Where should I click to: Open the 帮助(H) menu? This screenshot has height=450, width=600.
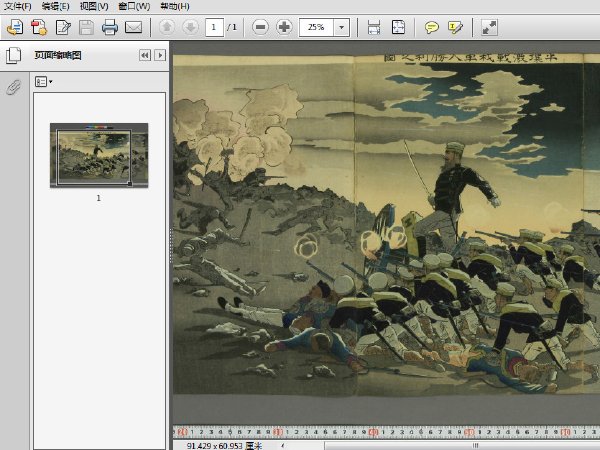[174, 6]
